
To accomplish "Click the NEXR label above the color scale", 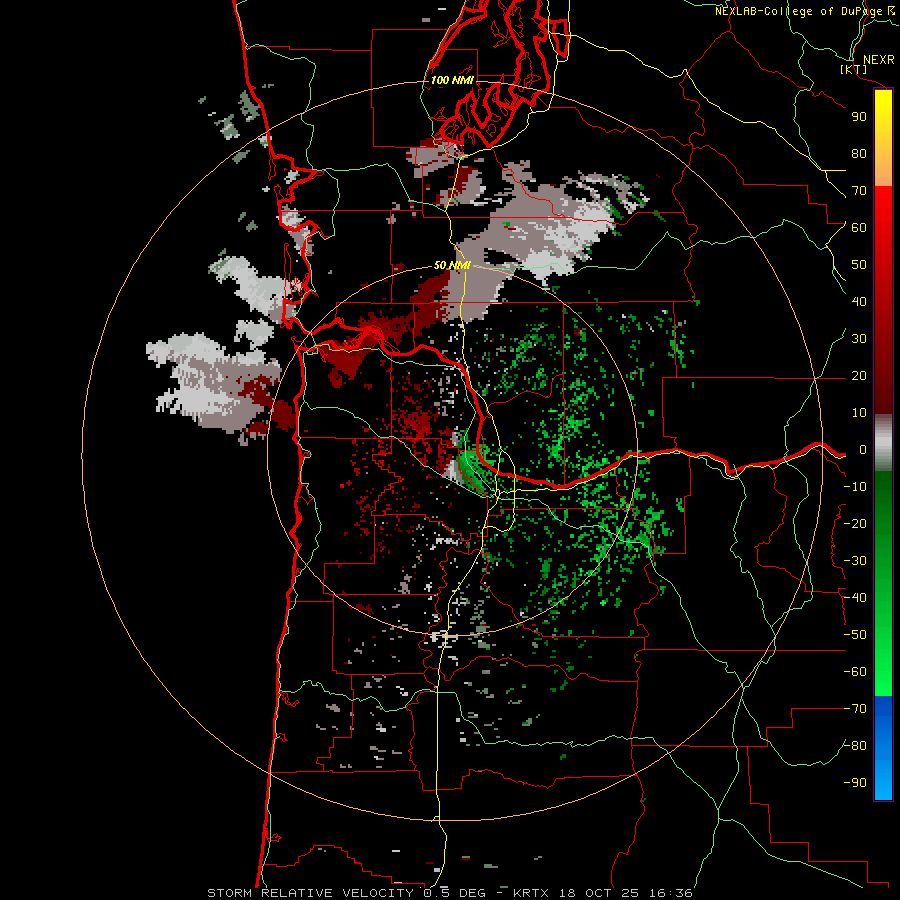I will point(878,60).
